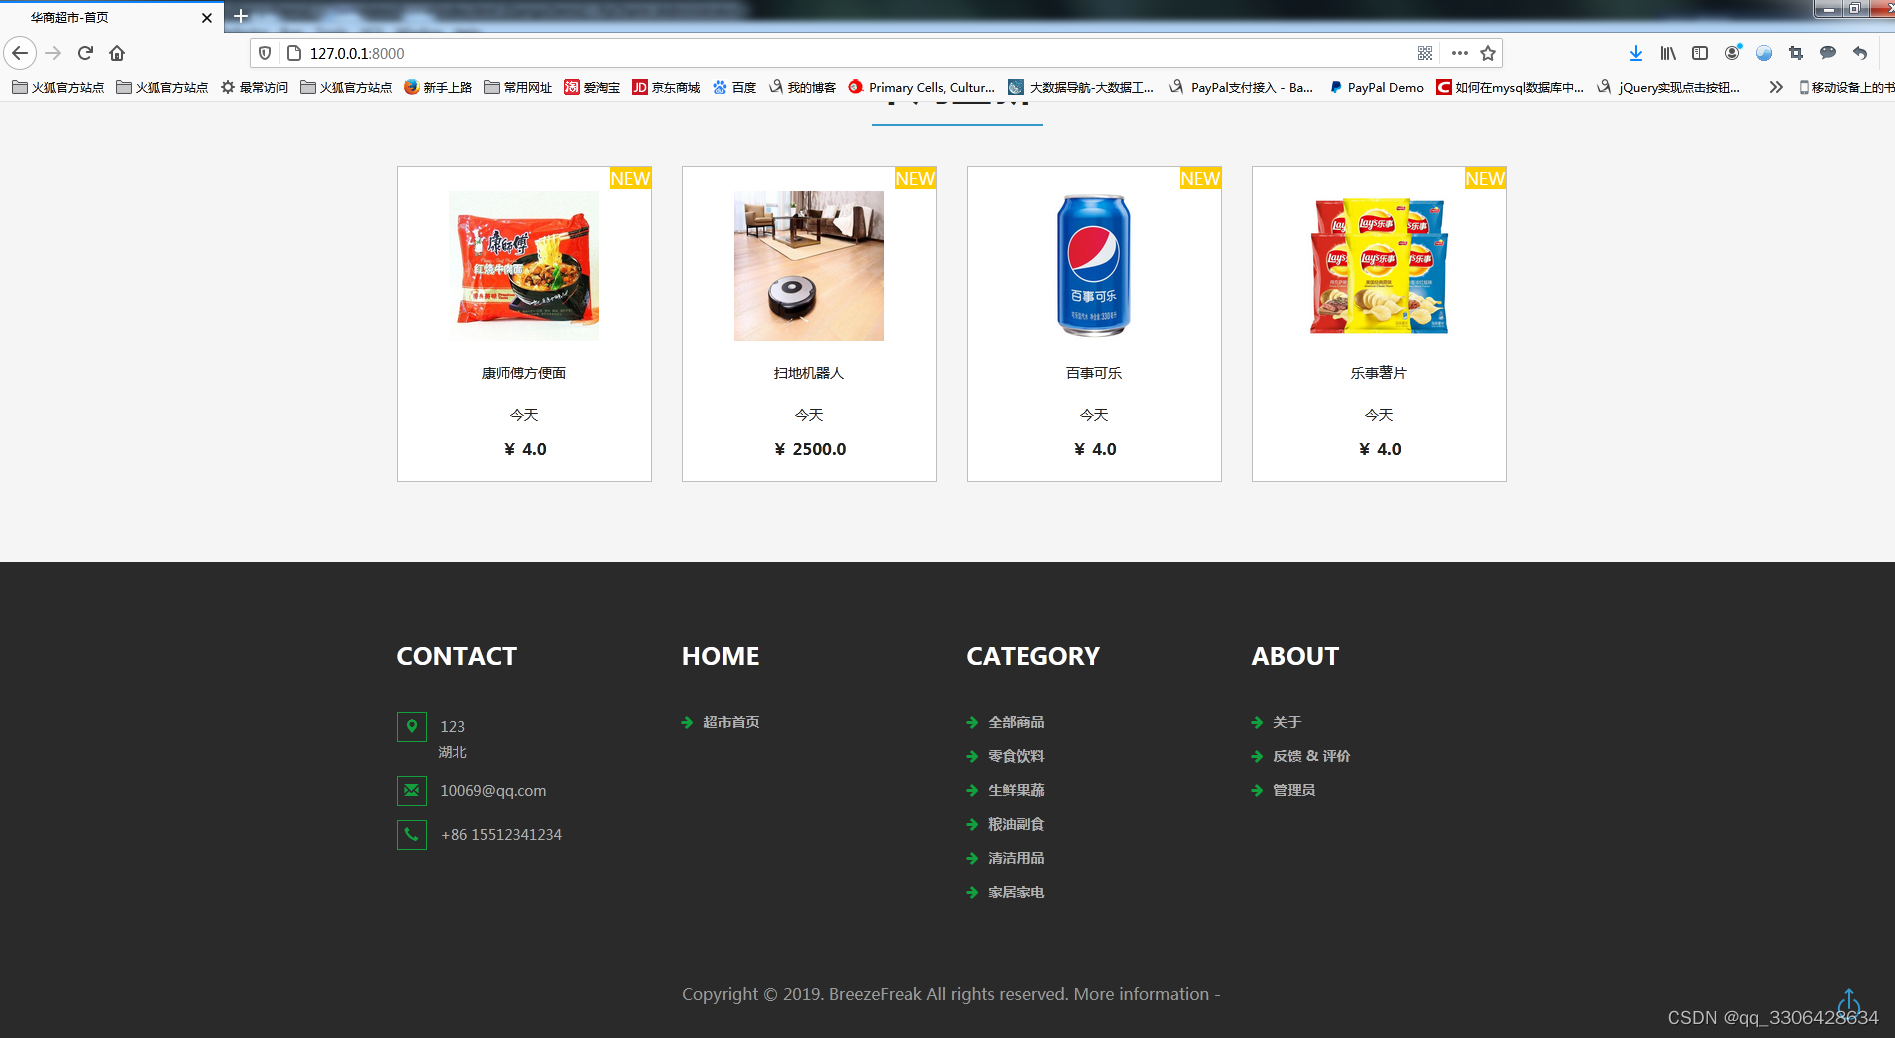
Task: Open a new browser tab
Action: (x=241, y=16)
